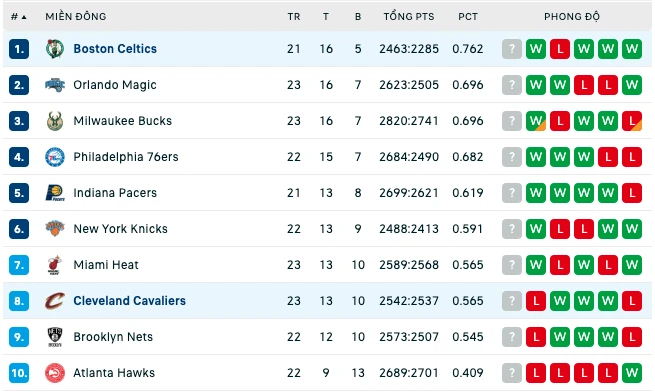Sort table by the # rank column
Screen dimensions: 655x392
tap(18, 17)
